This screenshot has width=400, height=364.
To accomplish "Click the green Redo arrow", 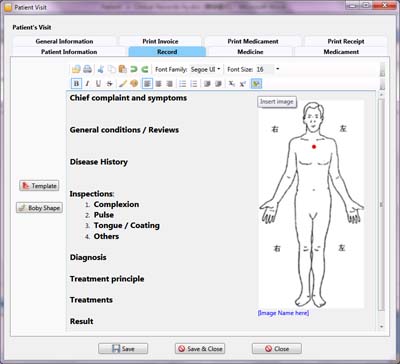I will (x=145, y=69).
